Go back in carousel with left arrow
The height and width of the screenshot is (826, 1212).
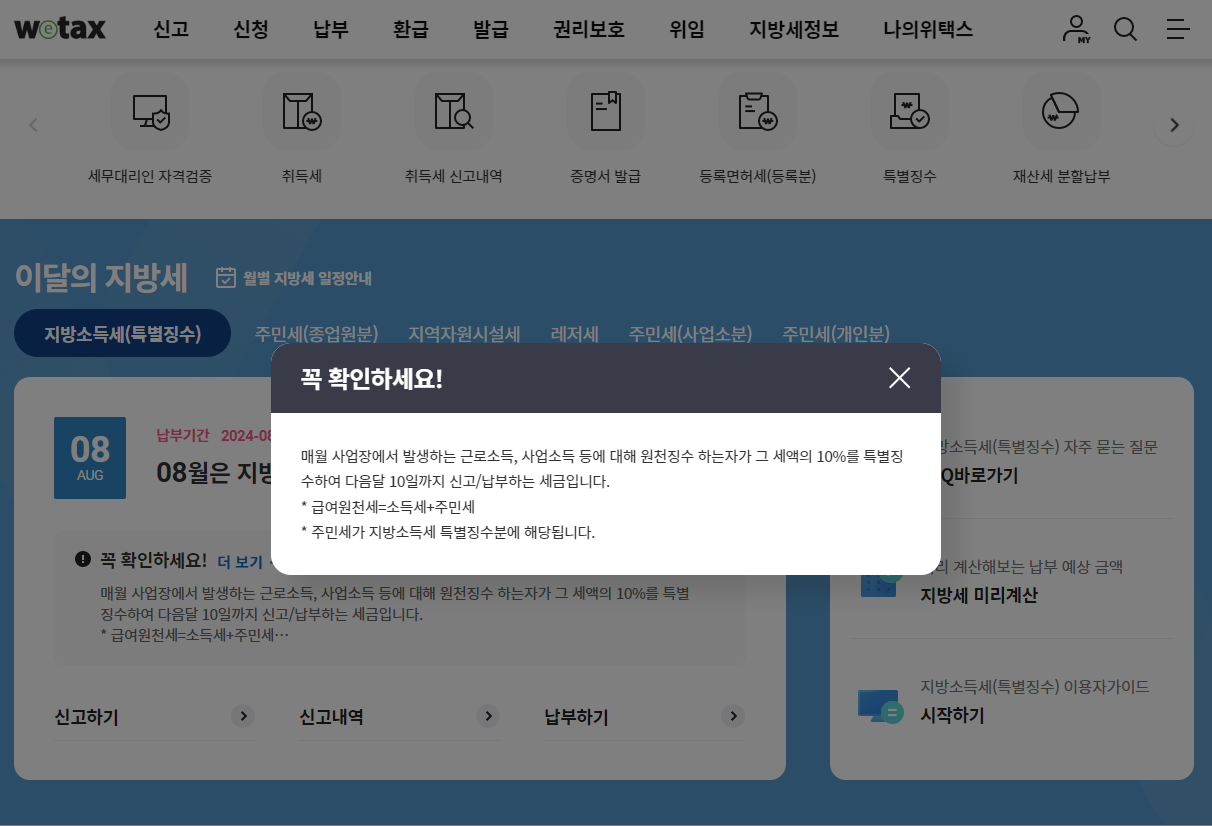tap(33, 124)
